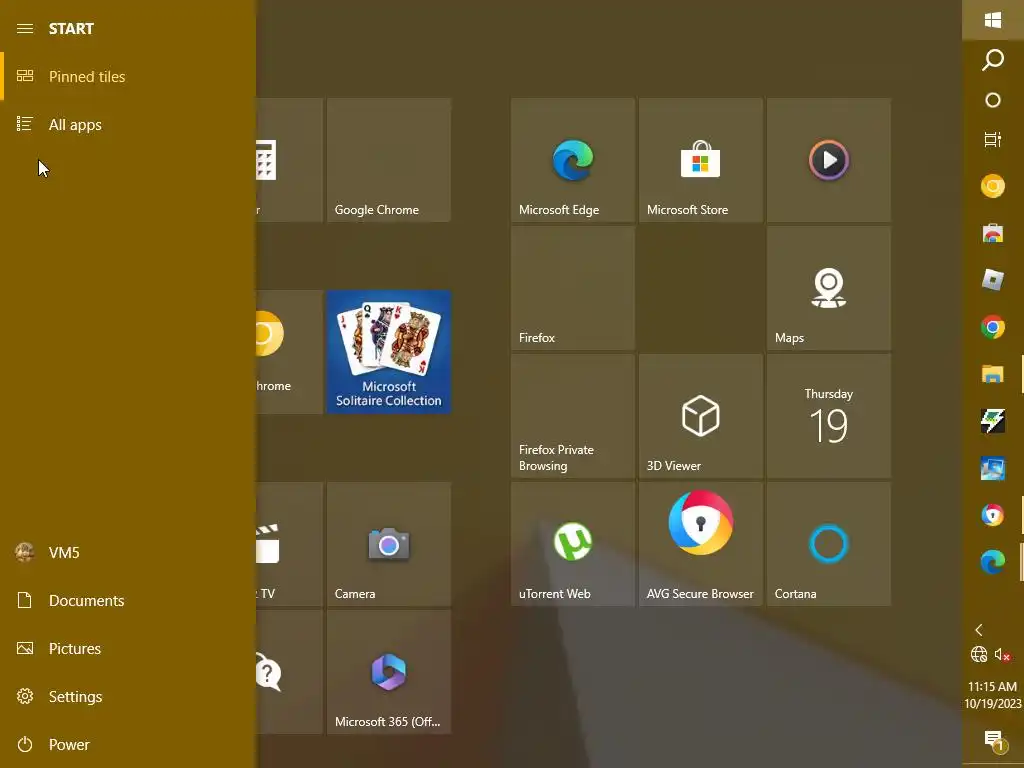Launch Roblox icon on taskbar
The width and height of the screenshot is (1024, 768).
tap(993, 280)
